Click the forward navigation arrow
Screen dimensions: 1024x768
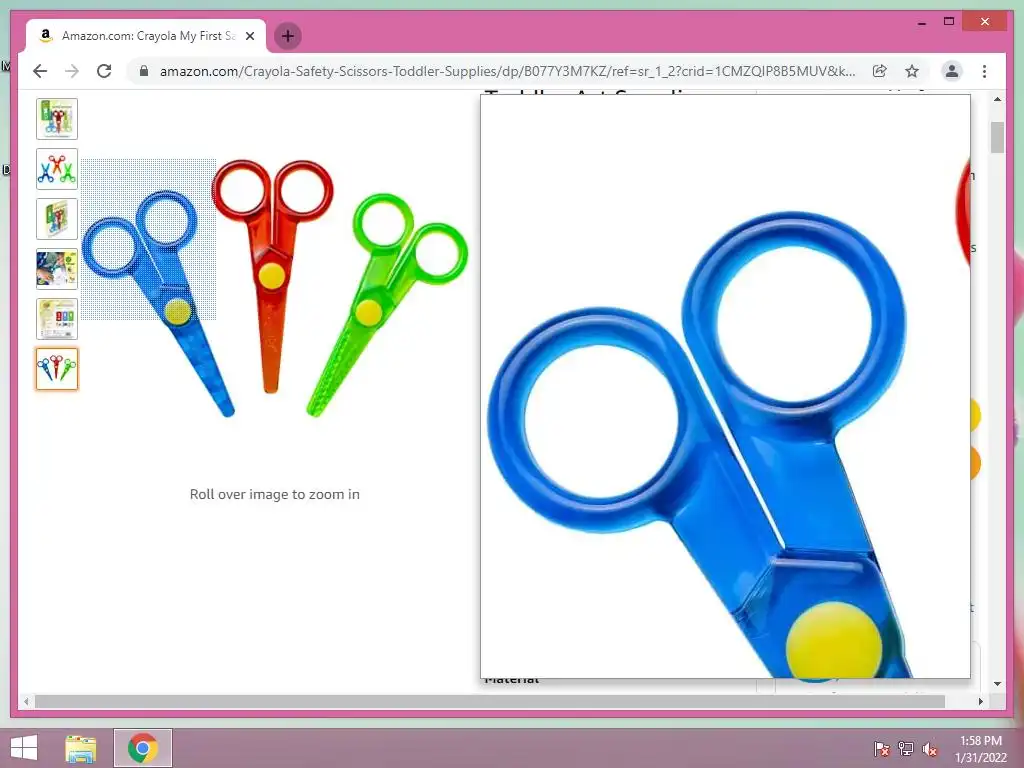tap(72, 71)
